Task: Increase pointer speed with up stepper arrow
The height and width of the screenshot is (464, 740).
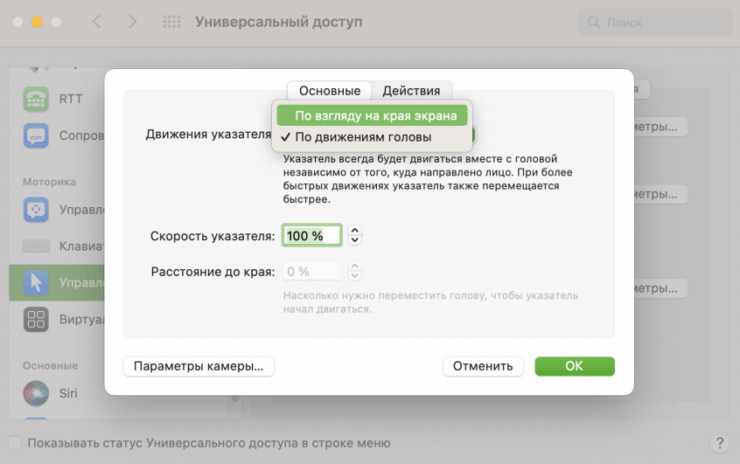Action: coord(355,230)
